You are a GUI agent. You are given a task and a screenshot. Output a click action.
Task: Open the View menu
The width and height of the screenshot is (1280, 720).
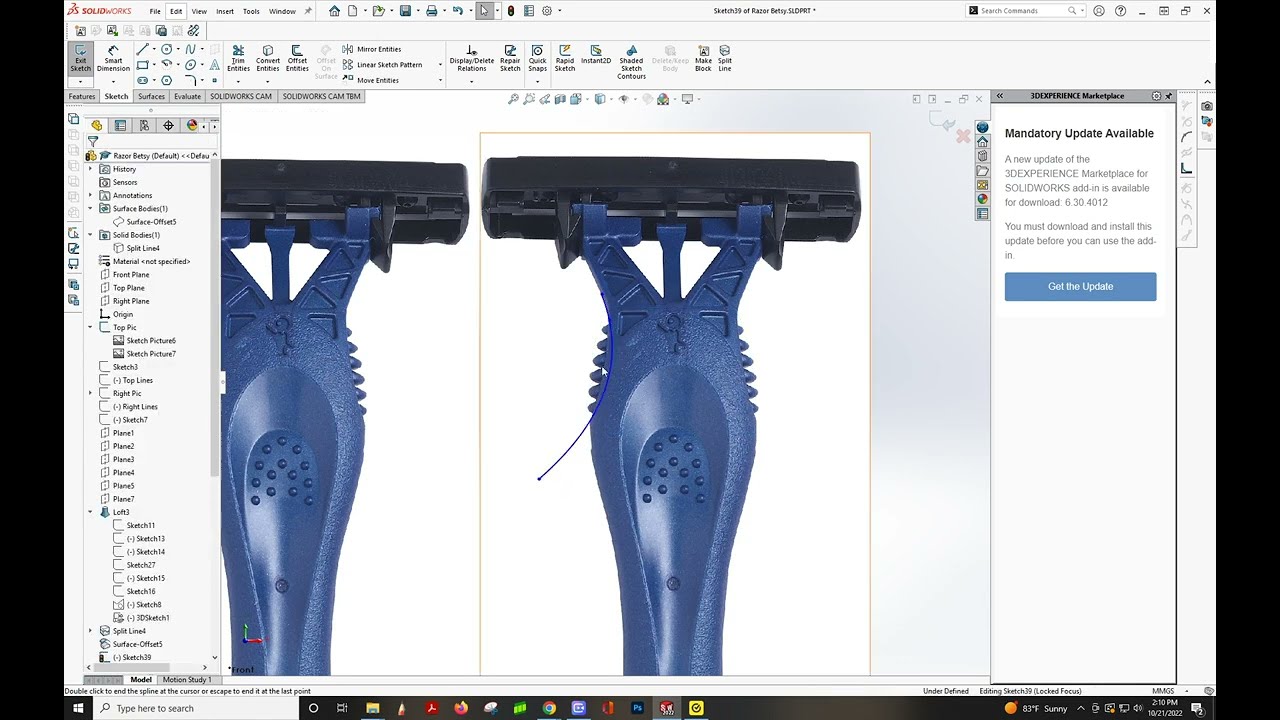199,11
